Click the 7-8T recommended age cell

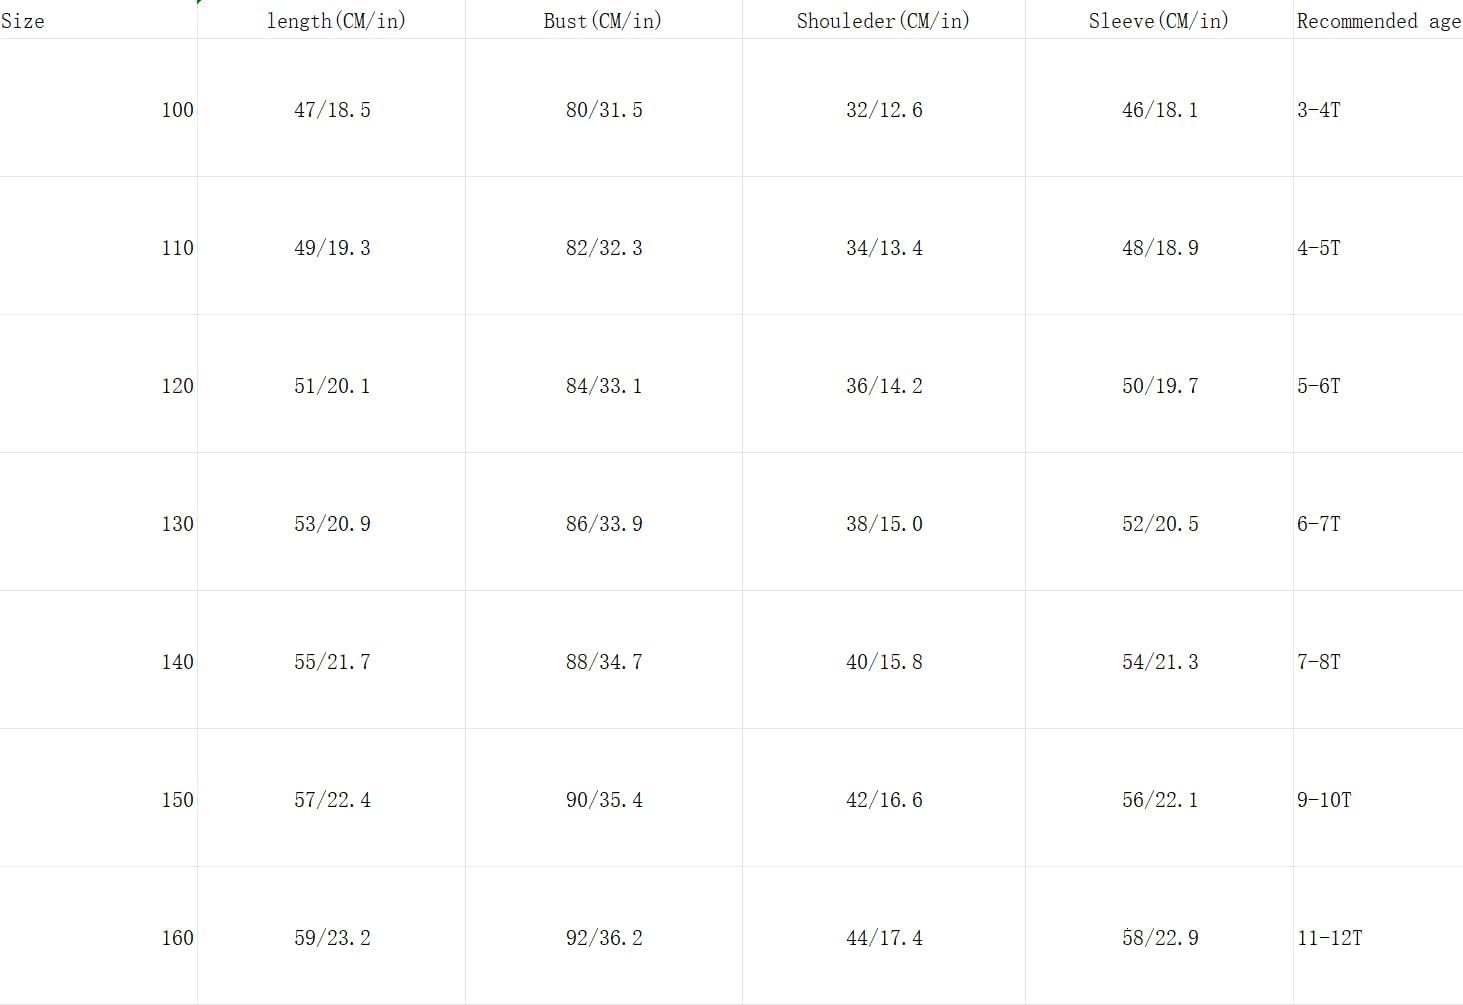pos(1319,662)
